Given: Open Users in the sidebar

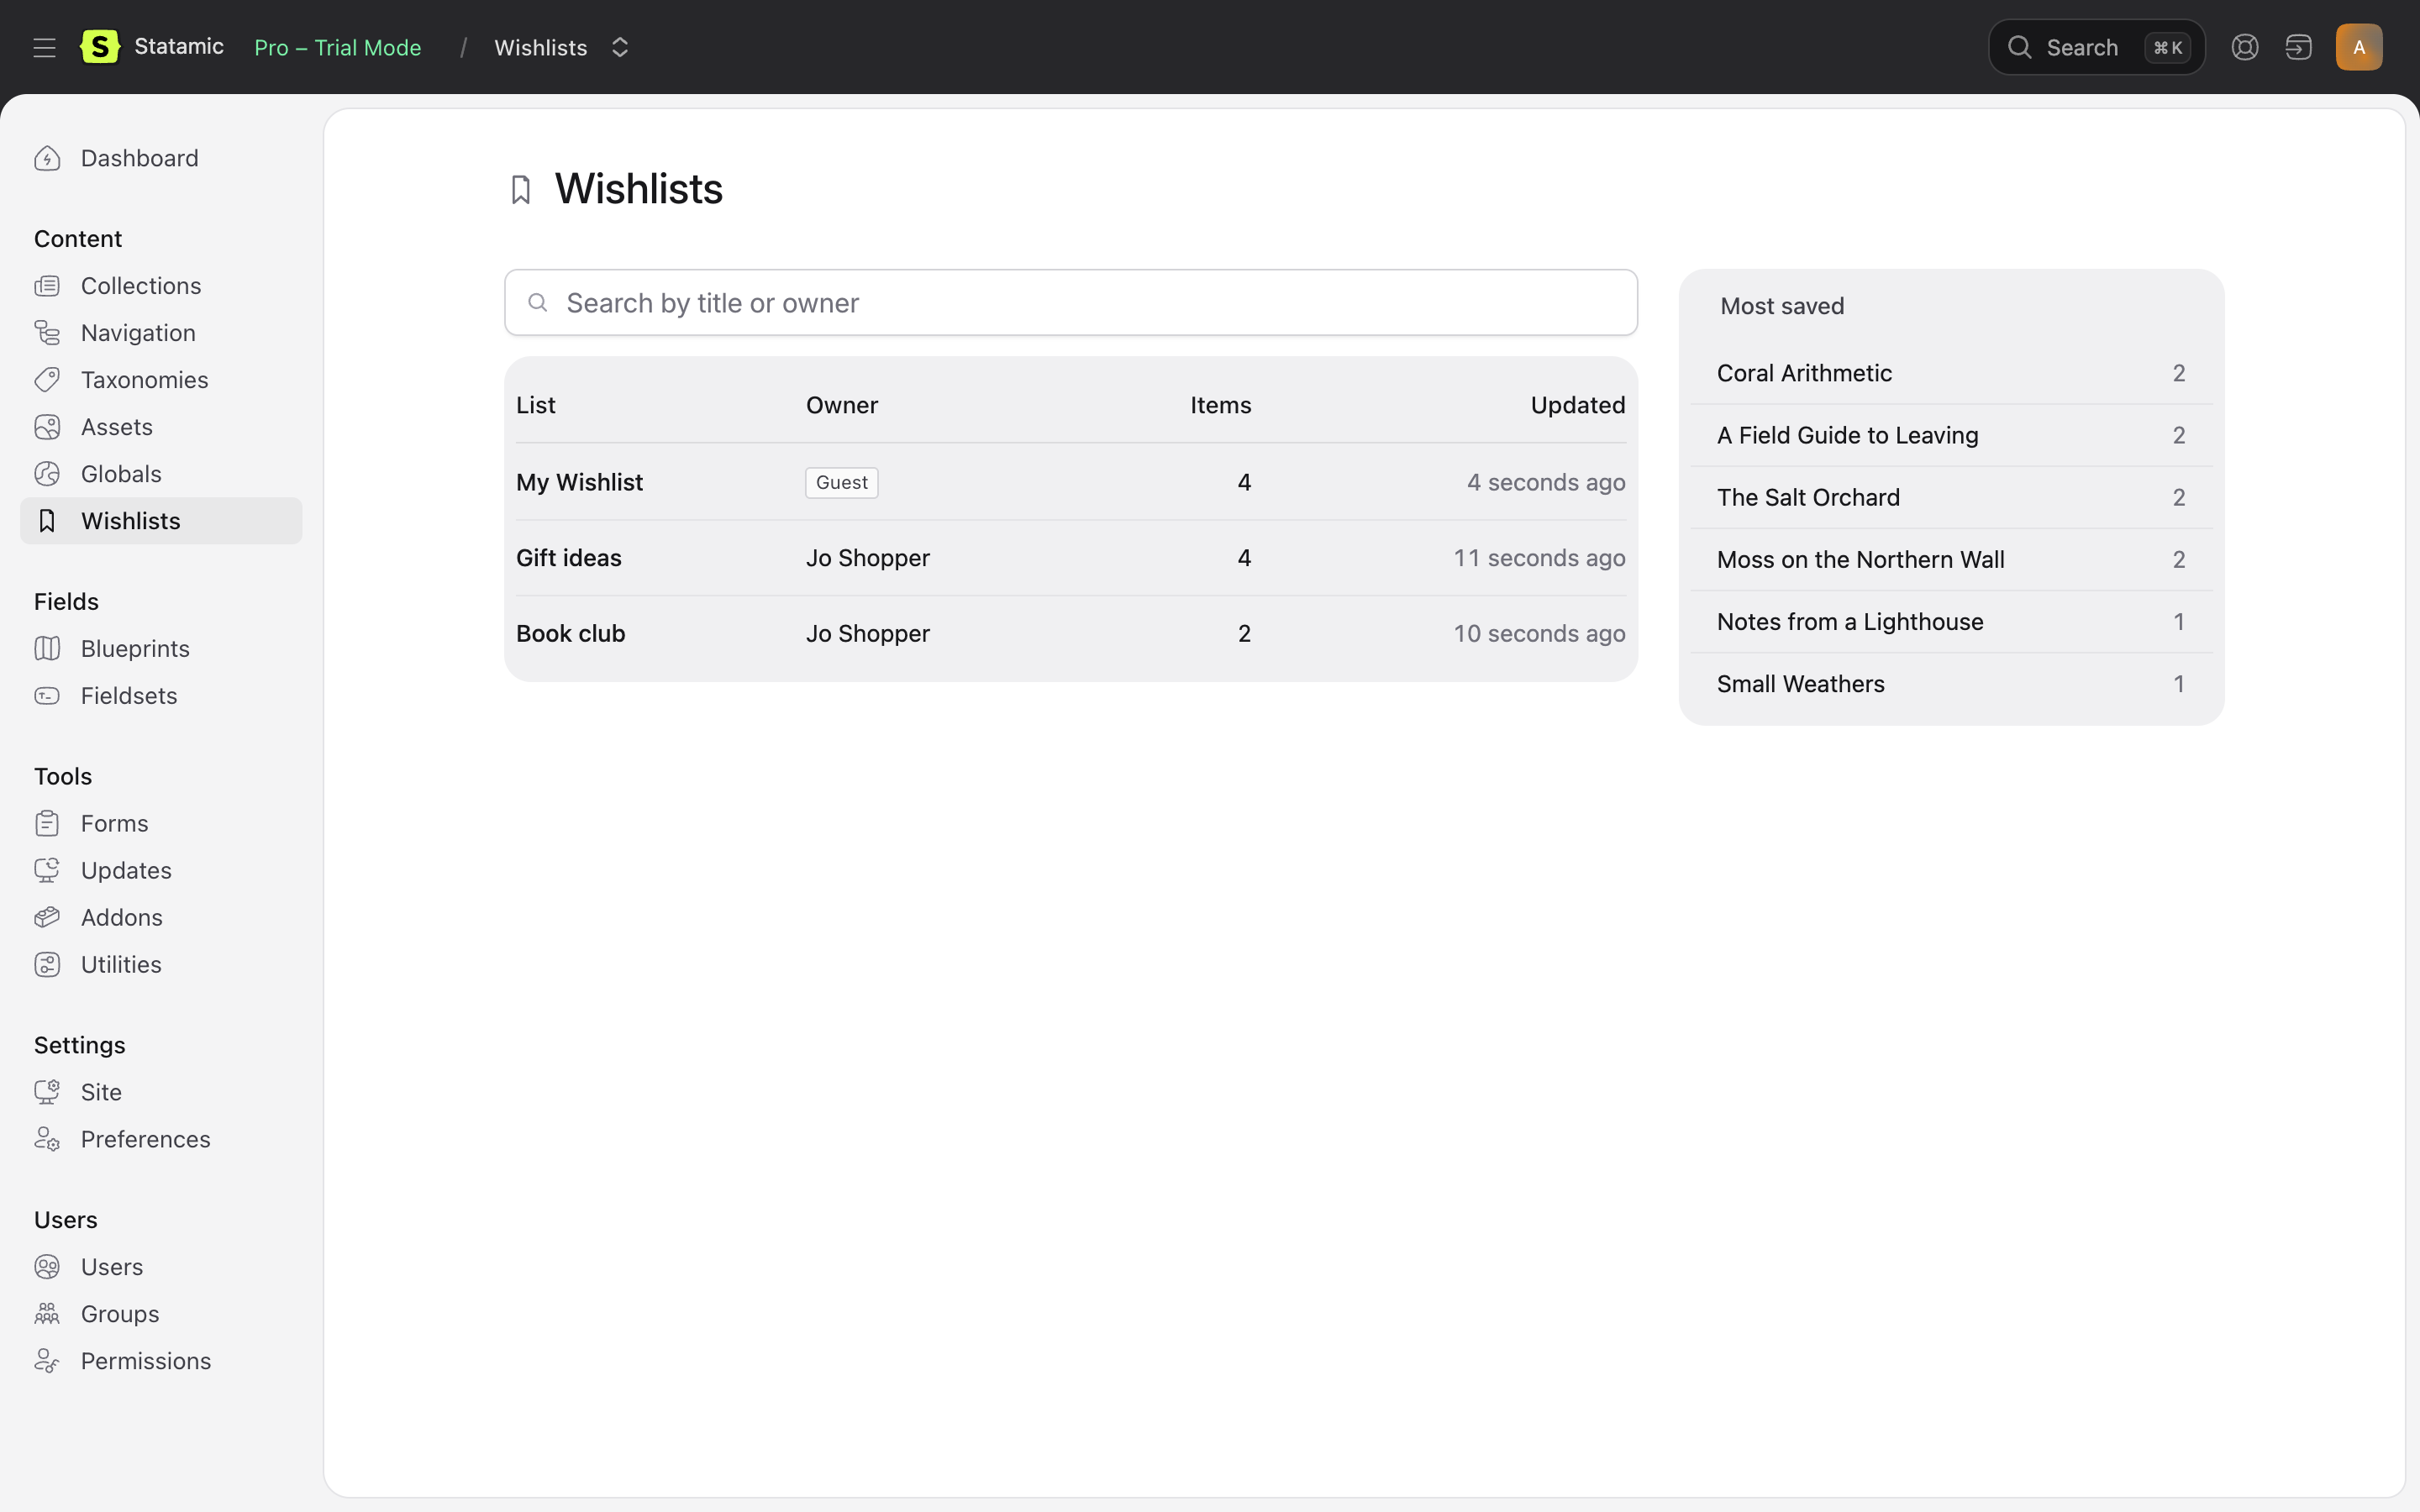Looking at the screenshot, I should coord(161,1267).
